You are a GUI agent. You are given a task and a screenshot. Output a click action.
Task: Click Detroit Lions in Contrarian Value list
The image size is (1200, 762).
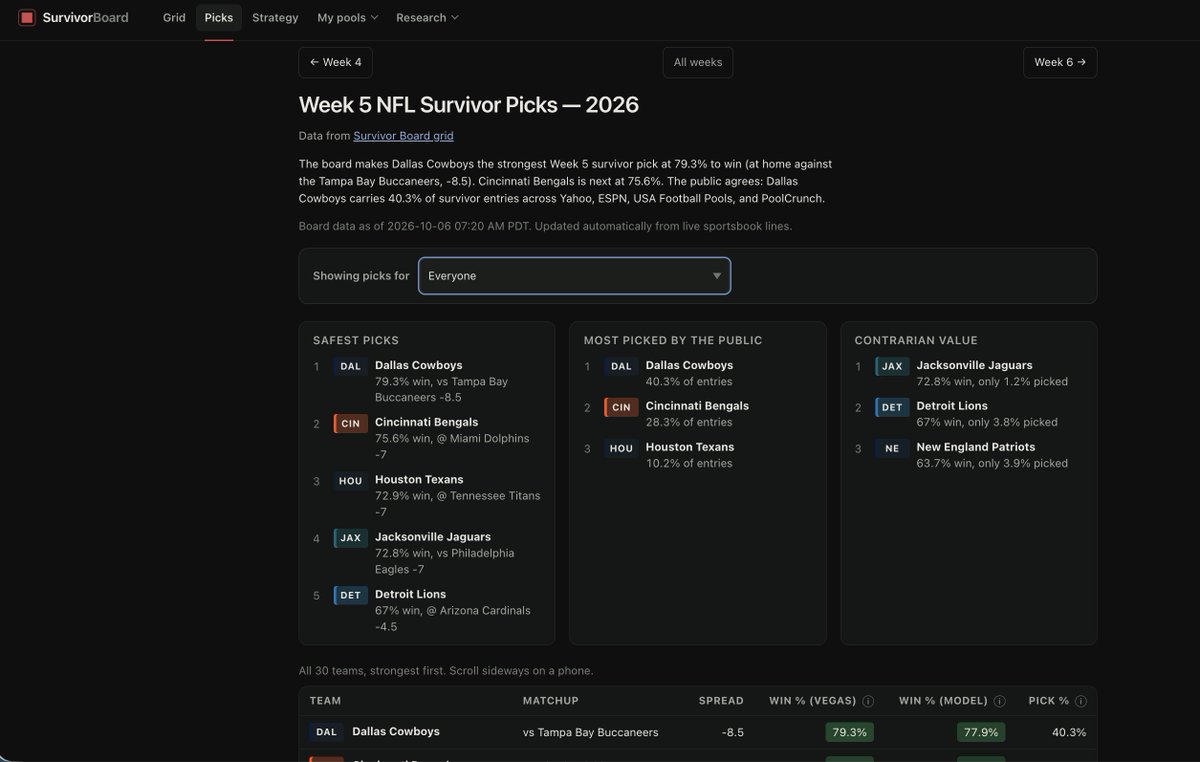coord(952,406)
